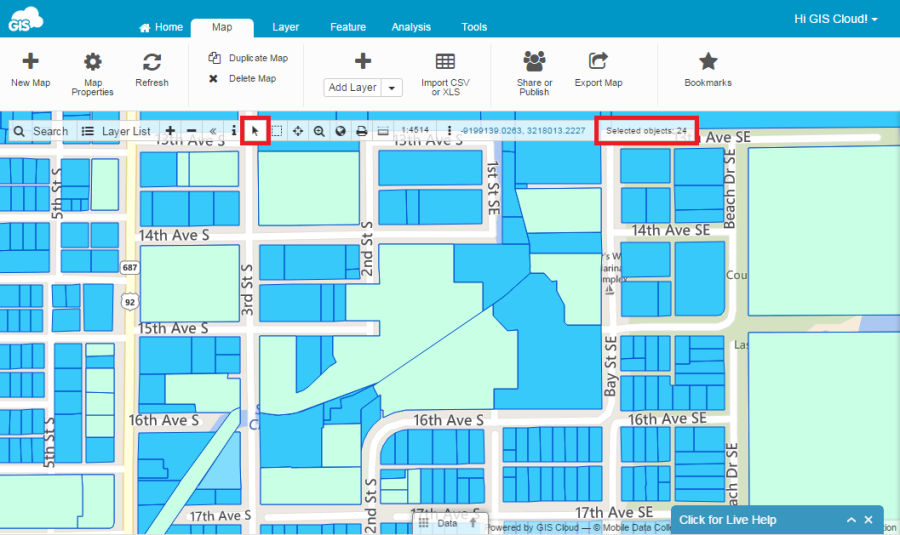Select the arrow pointer selection tool
The image size is (900, 535).
255,131
